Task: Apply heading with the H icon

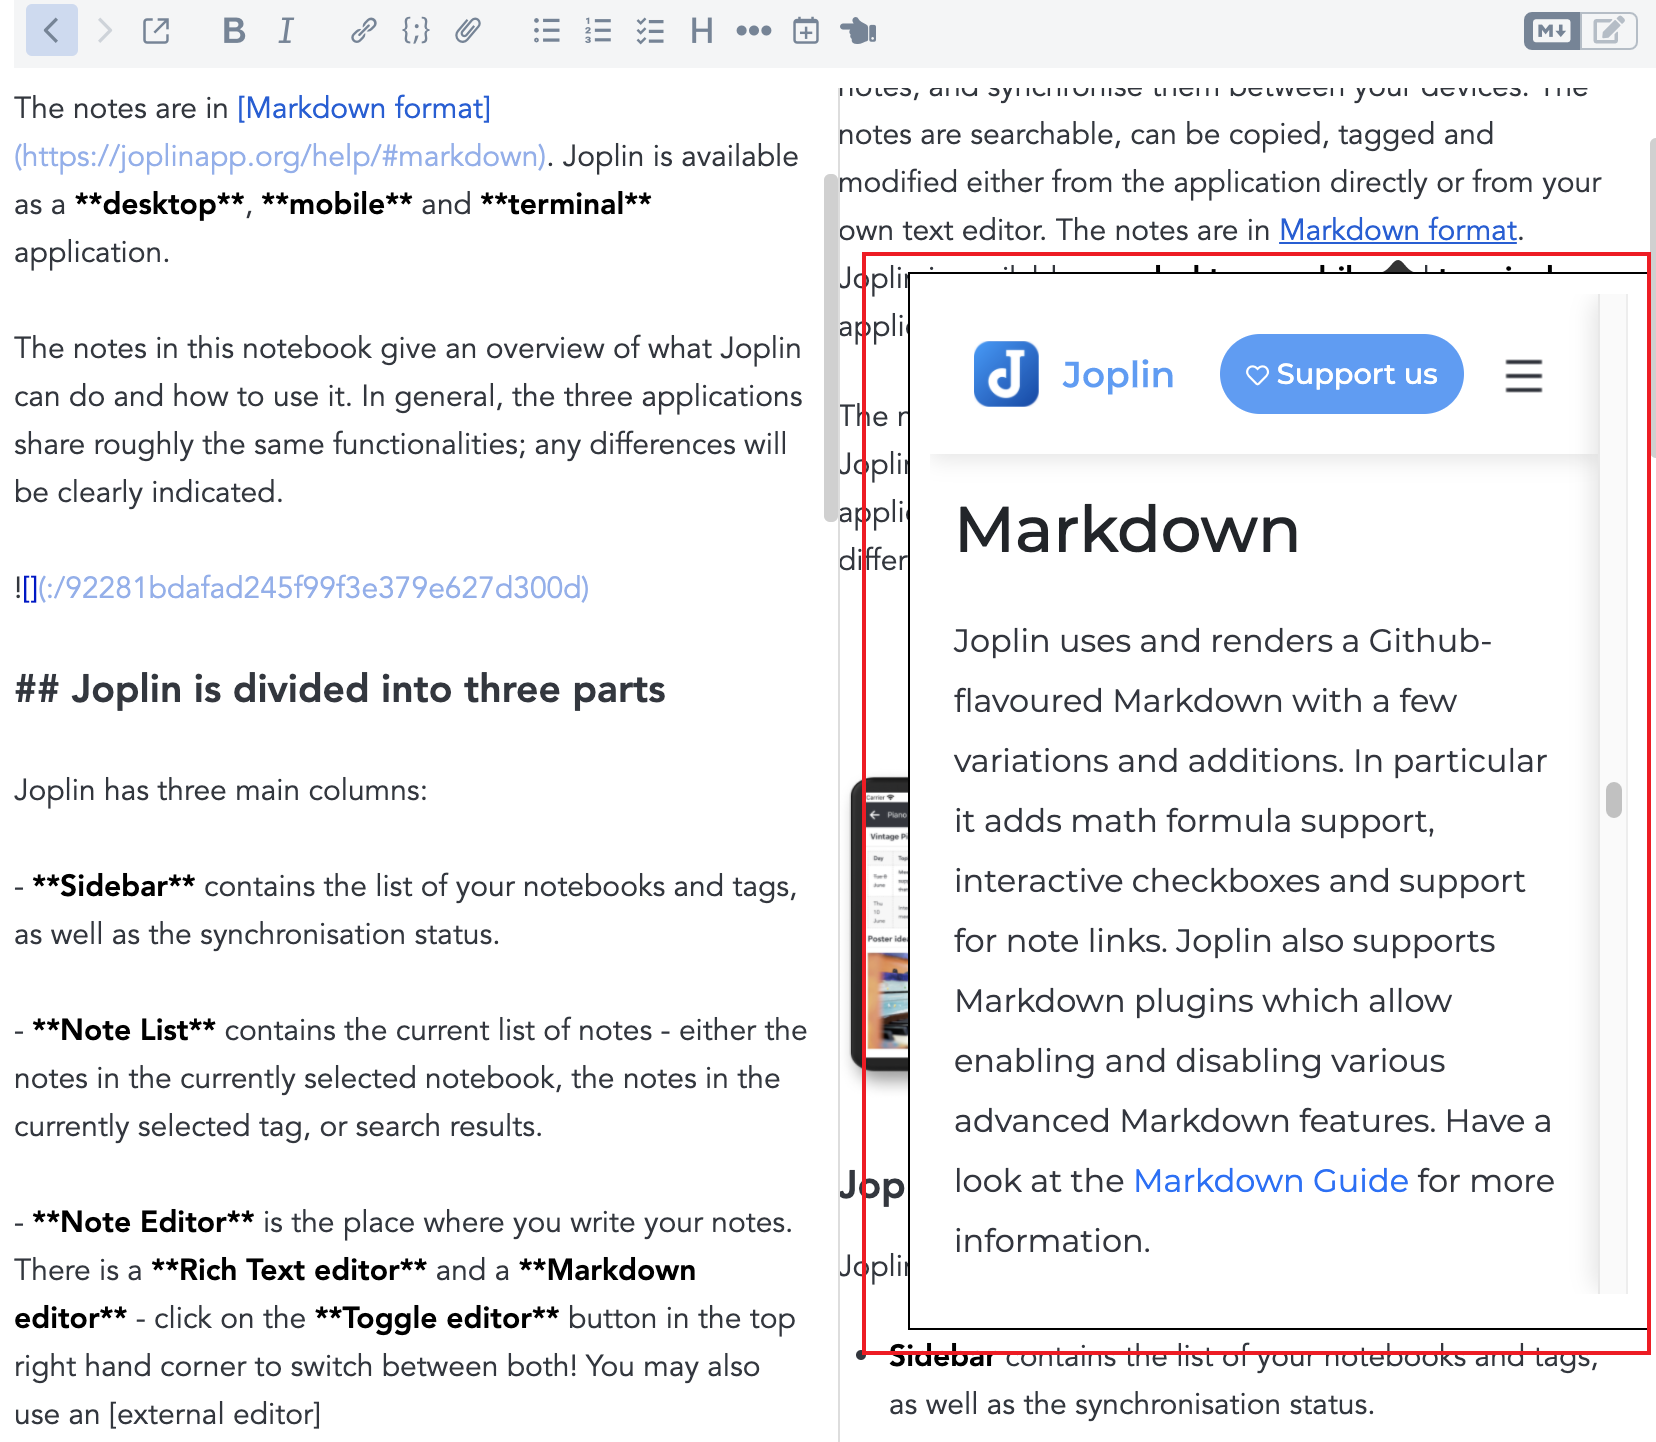Action: pos(702,31)
